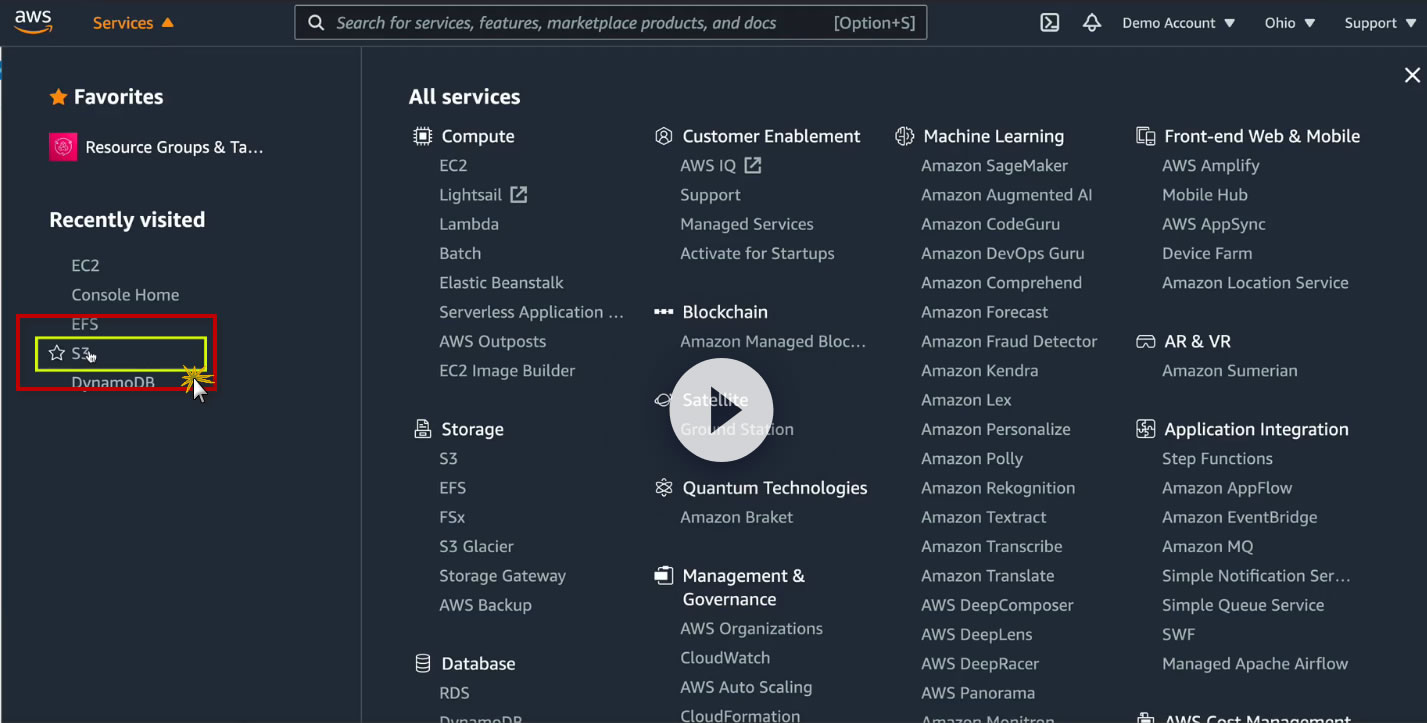The width and height of the screenshot is (1427, 723).
Task: Click the AWS logo icon
Action: pos(34,22)
